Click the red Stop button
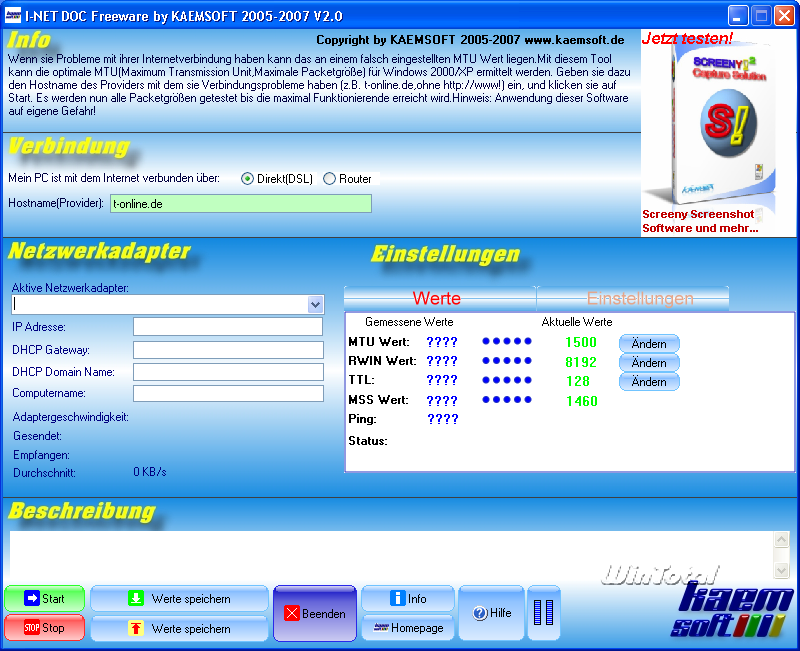 [x=44, y=628]
